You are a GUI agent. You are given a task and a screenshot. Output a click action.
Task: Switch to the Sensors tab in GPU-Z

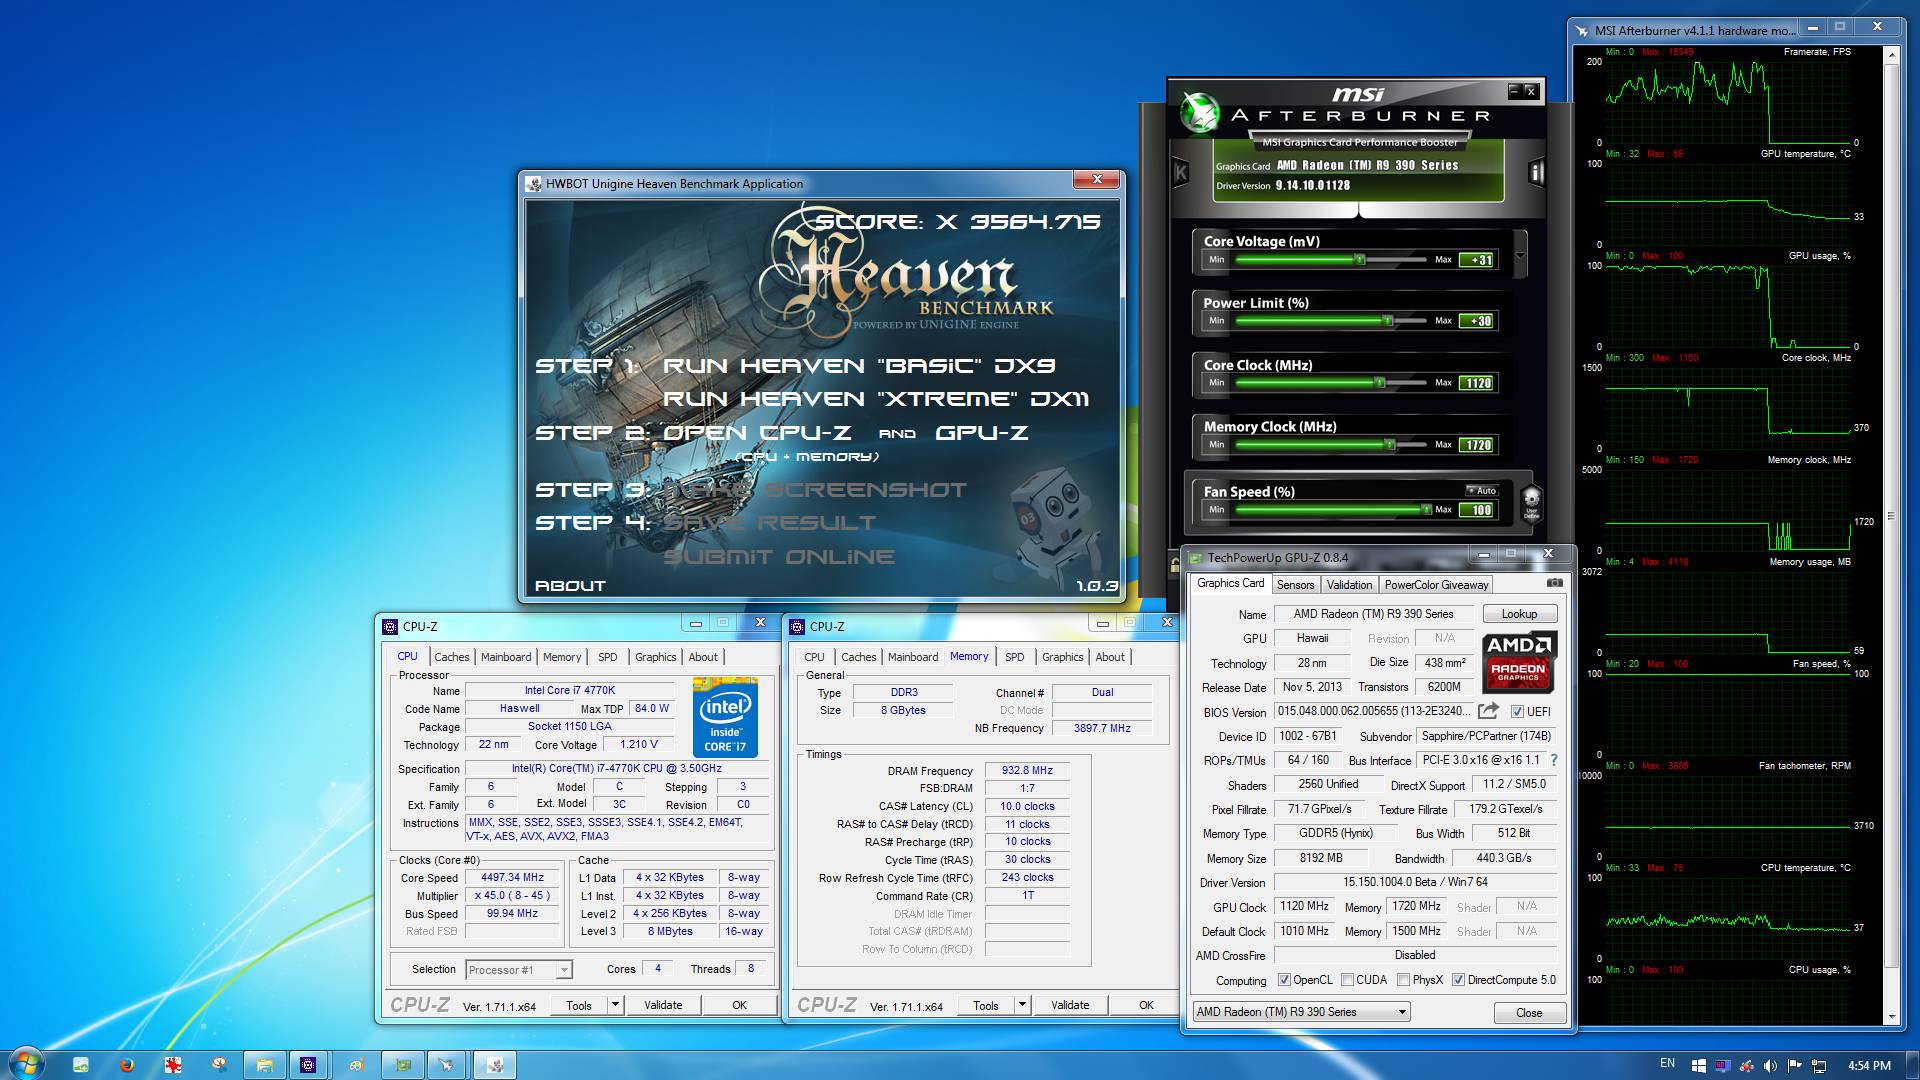(x=1295, y=585)
